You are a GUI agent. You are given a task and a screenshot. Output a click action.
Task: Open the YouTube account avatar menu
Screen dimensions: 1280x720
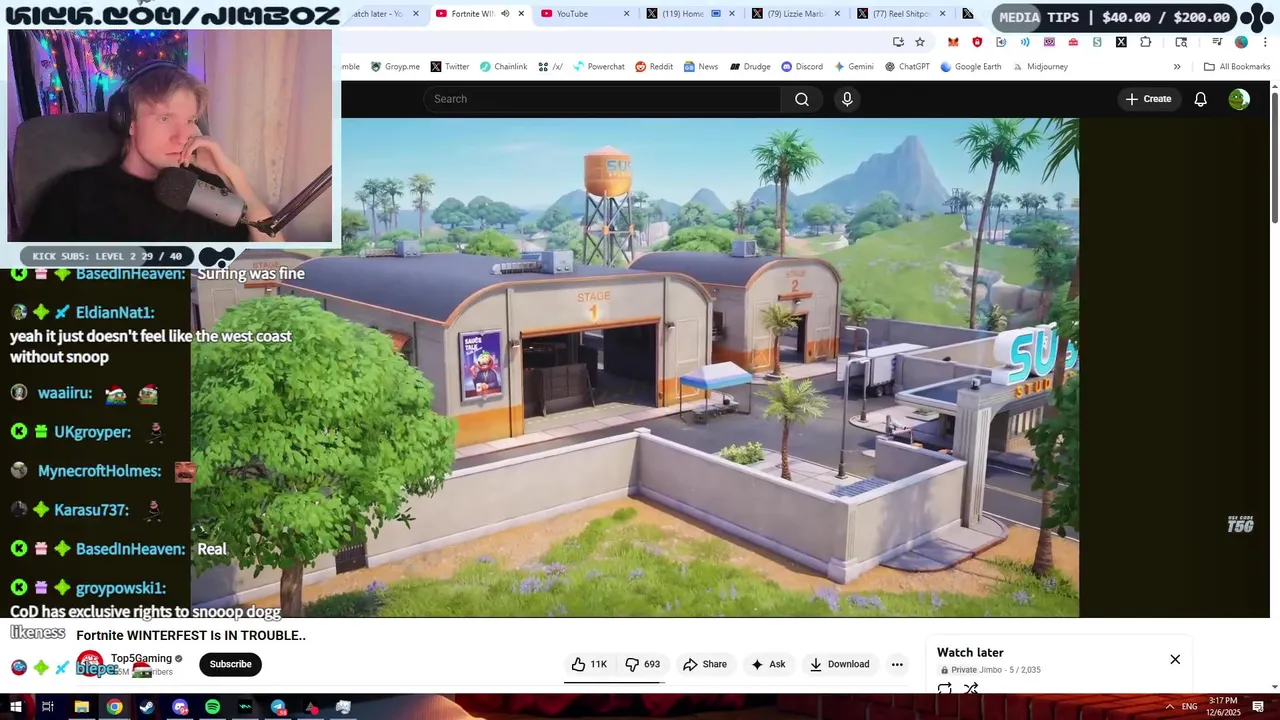(x=1239, y=99)
